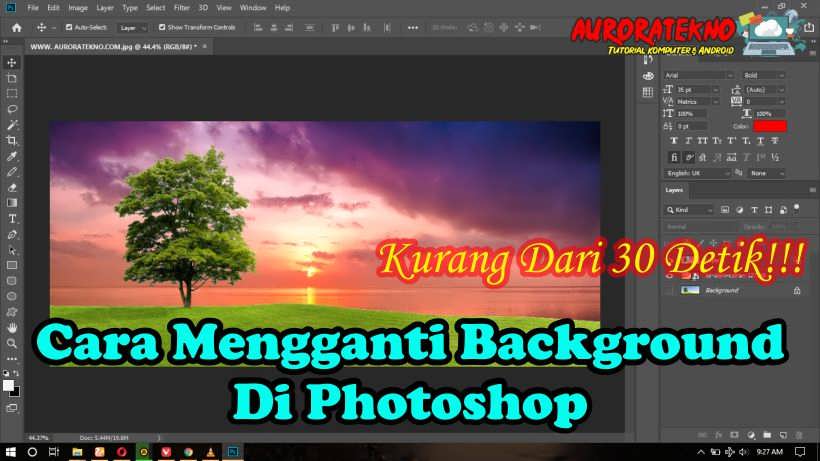Click the Home icon in options bar
The image size is (820, 461).
pos(17,28)
